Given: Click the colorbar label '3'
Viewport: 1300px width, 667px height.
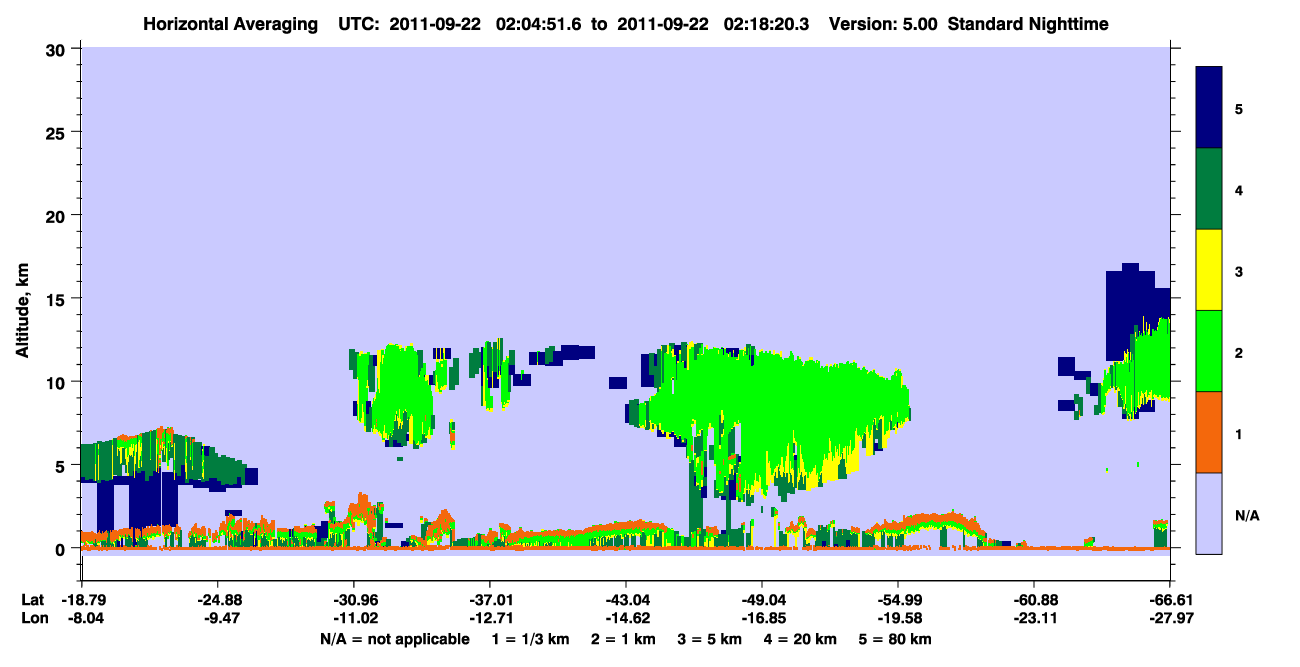Looking at the screenshot, I should coord(1239,271).
